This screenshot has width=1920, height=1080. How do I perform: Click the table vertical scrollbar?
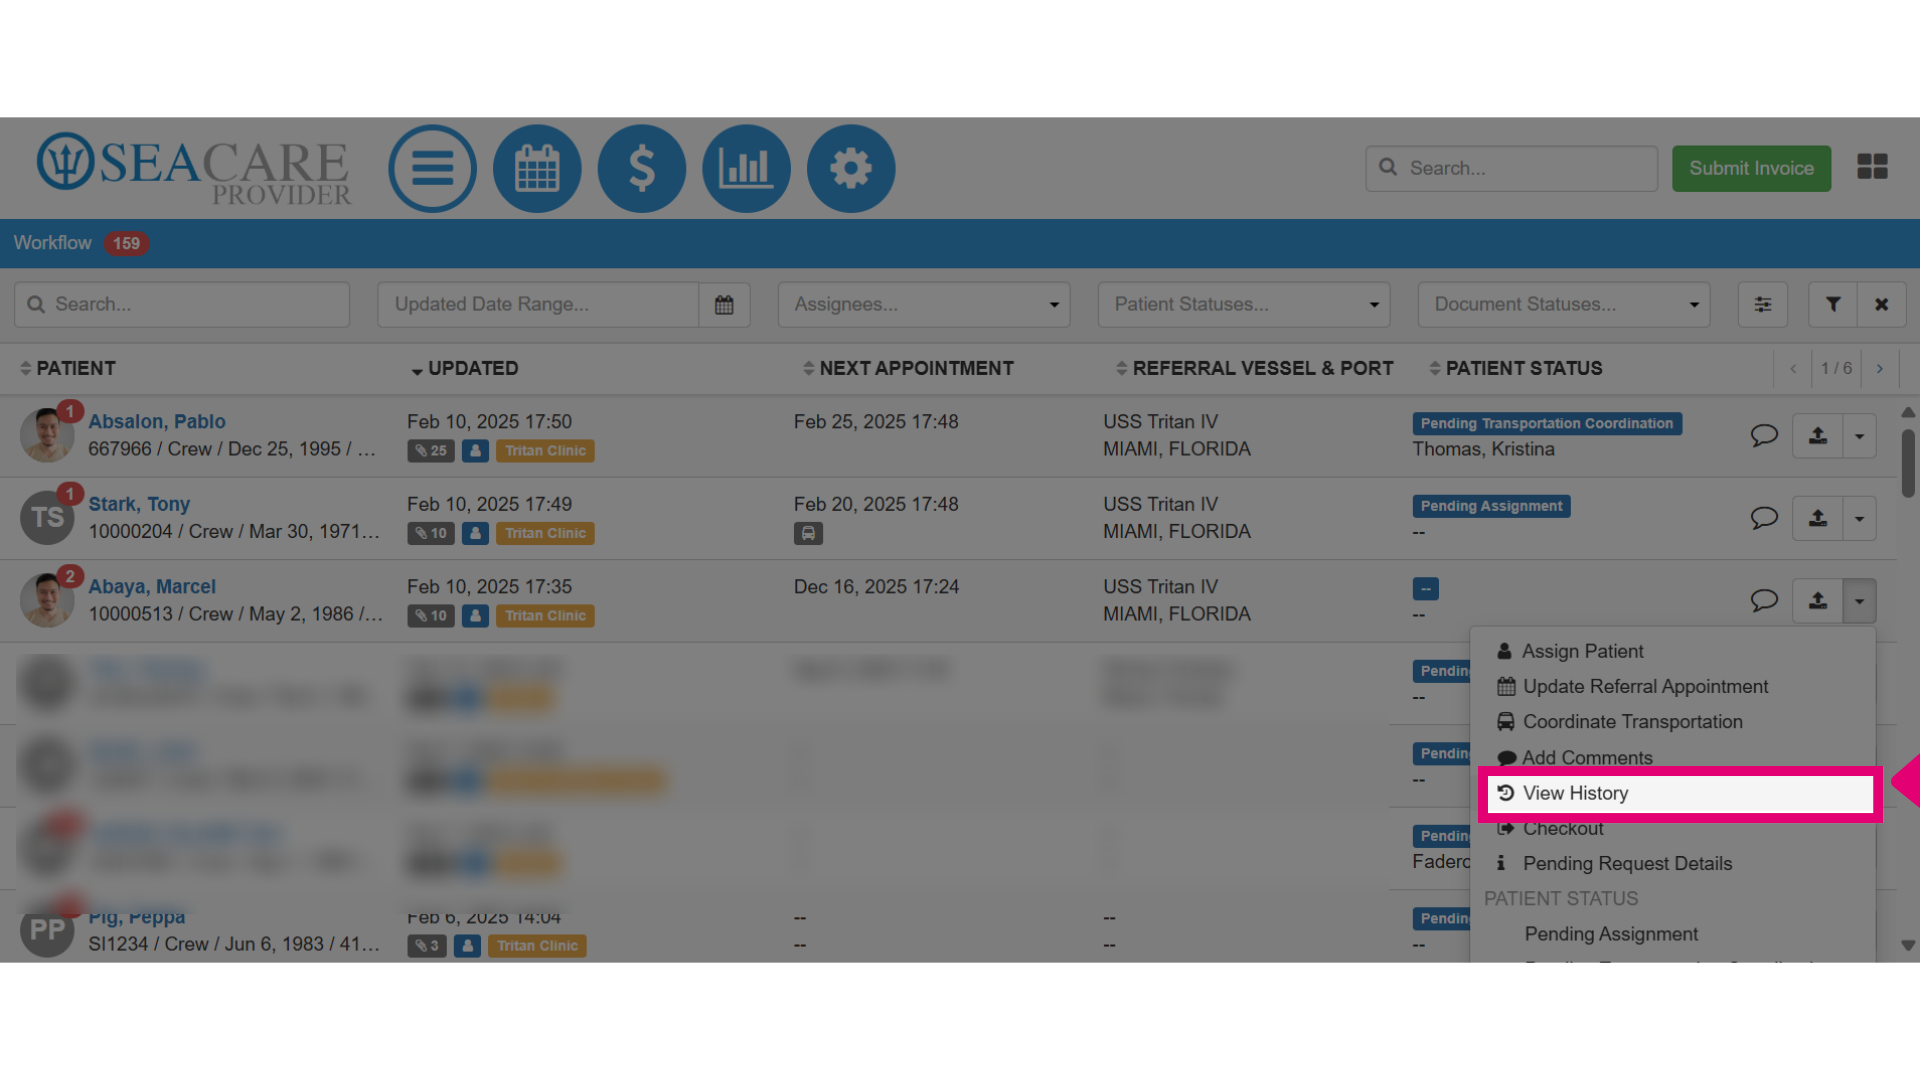coord(1908,463)
